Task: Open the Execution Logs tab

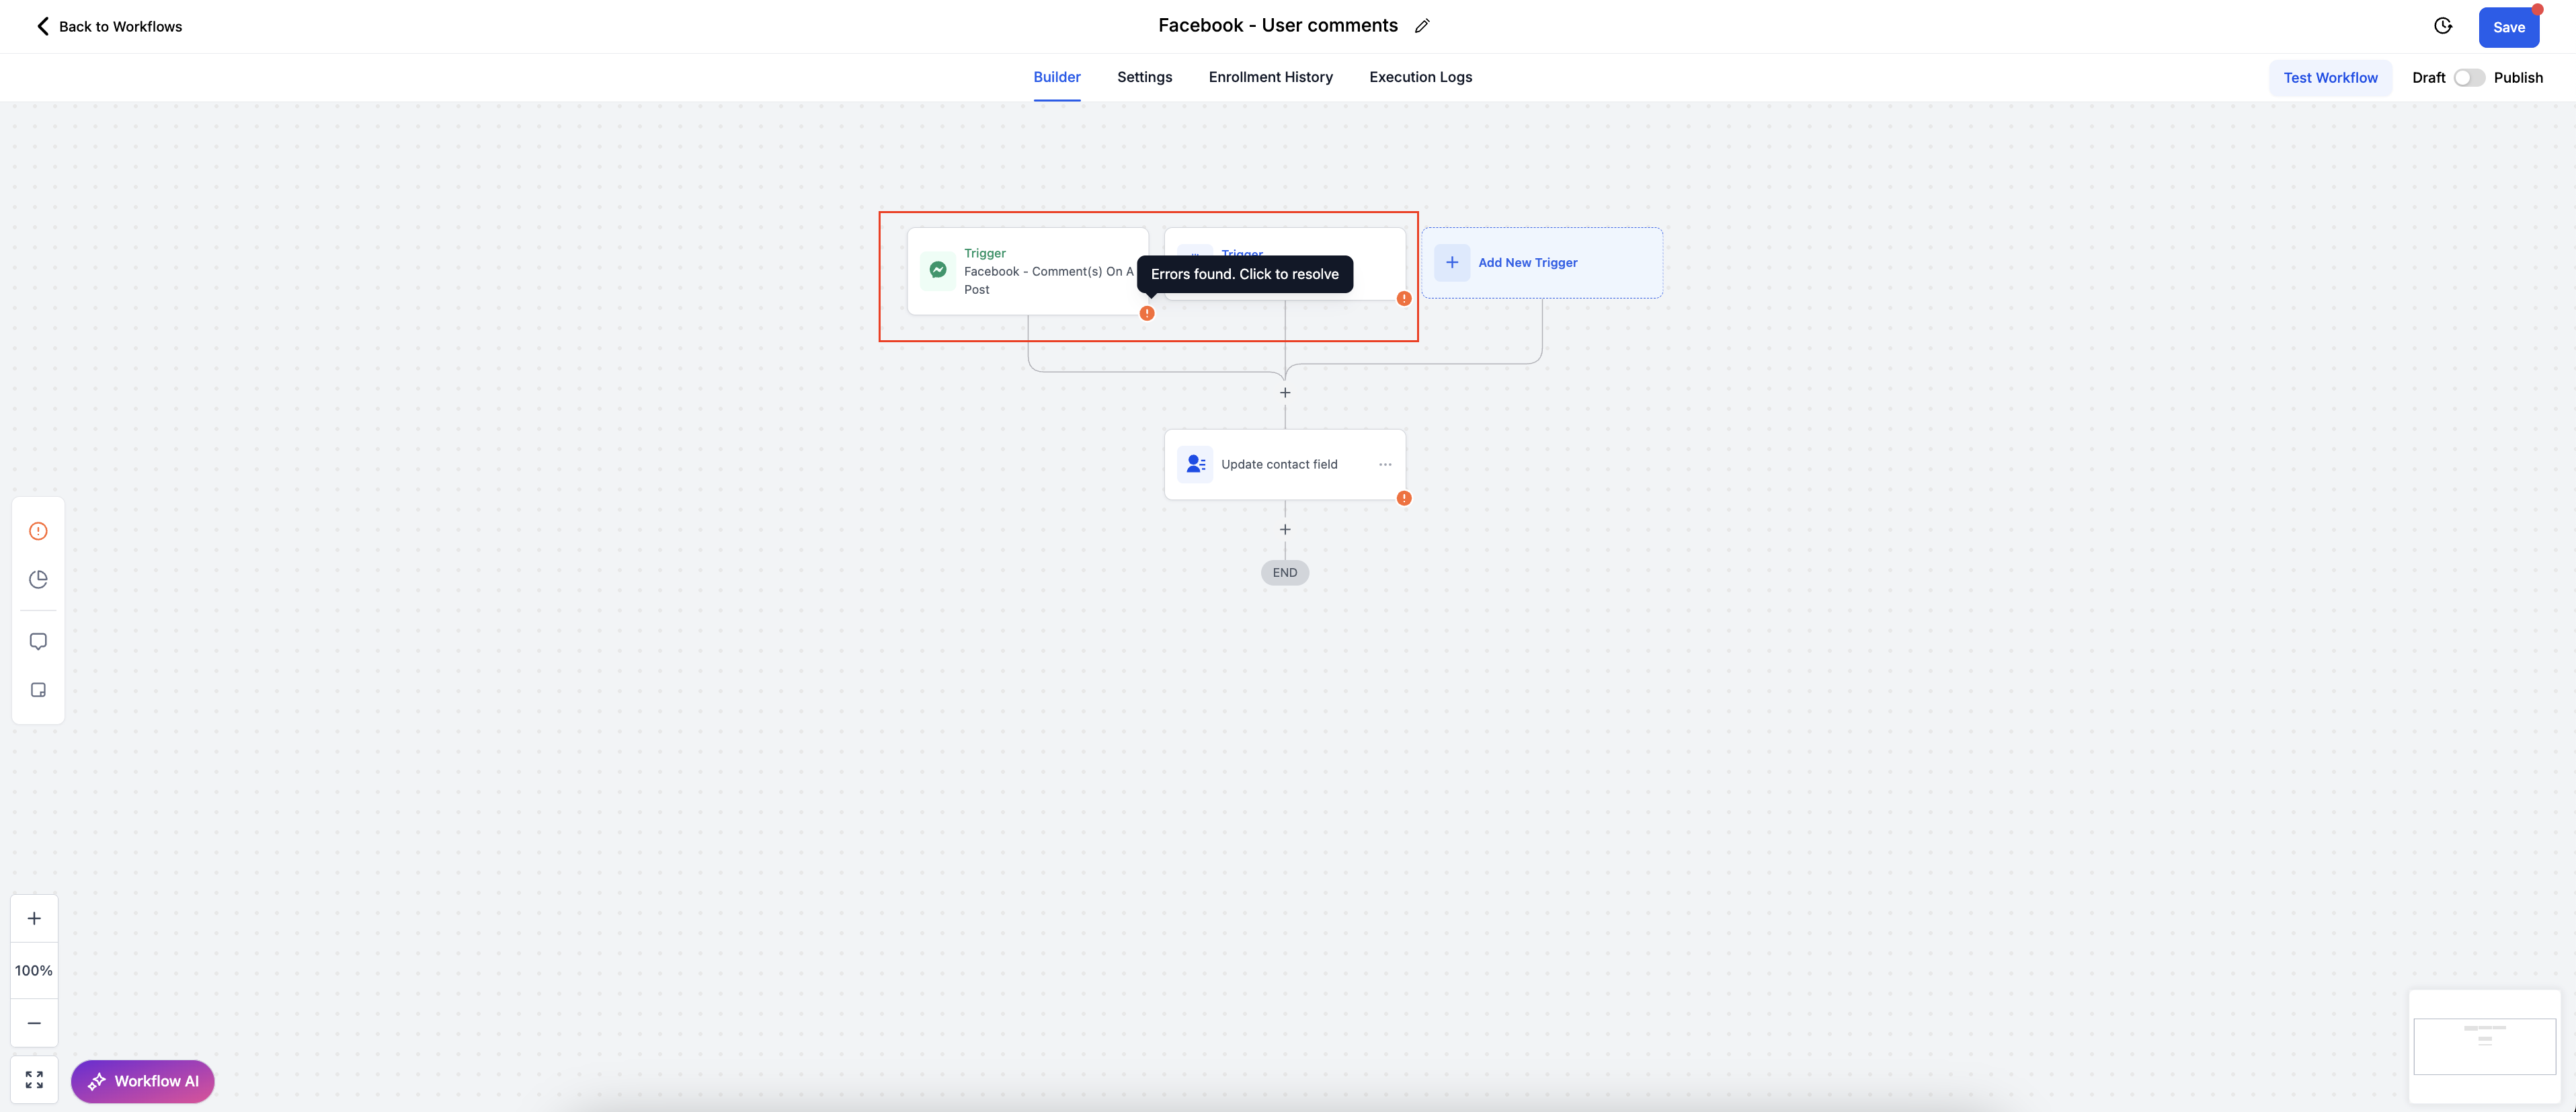Action: pos(1420,77)
